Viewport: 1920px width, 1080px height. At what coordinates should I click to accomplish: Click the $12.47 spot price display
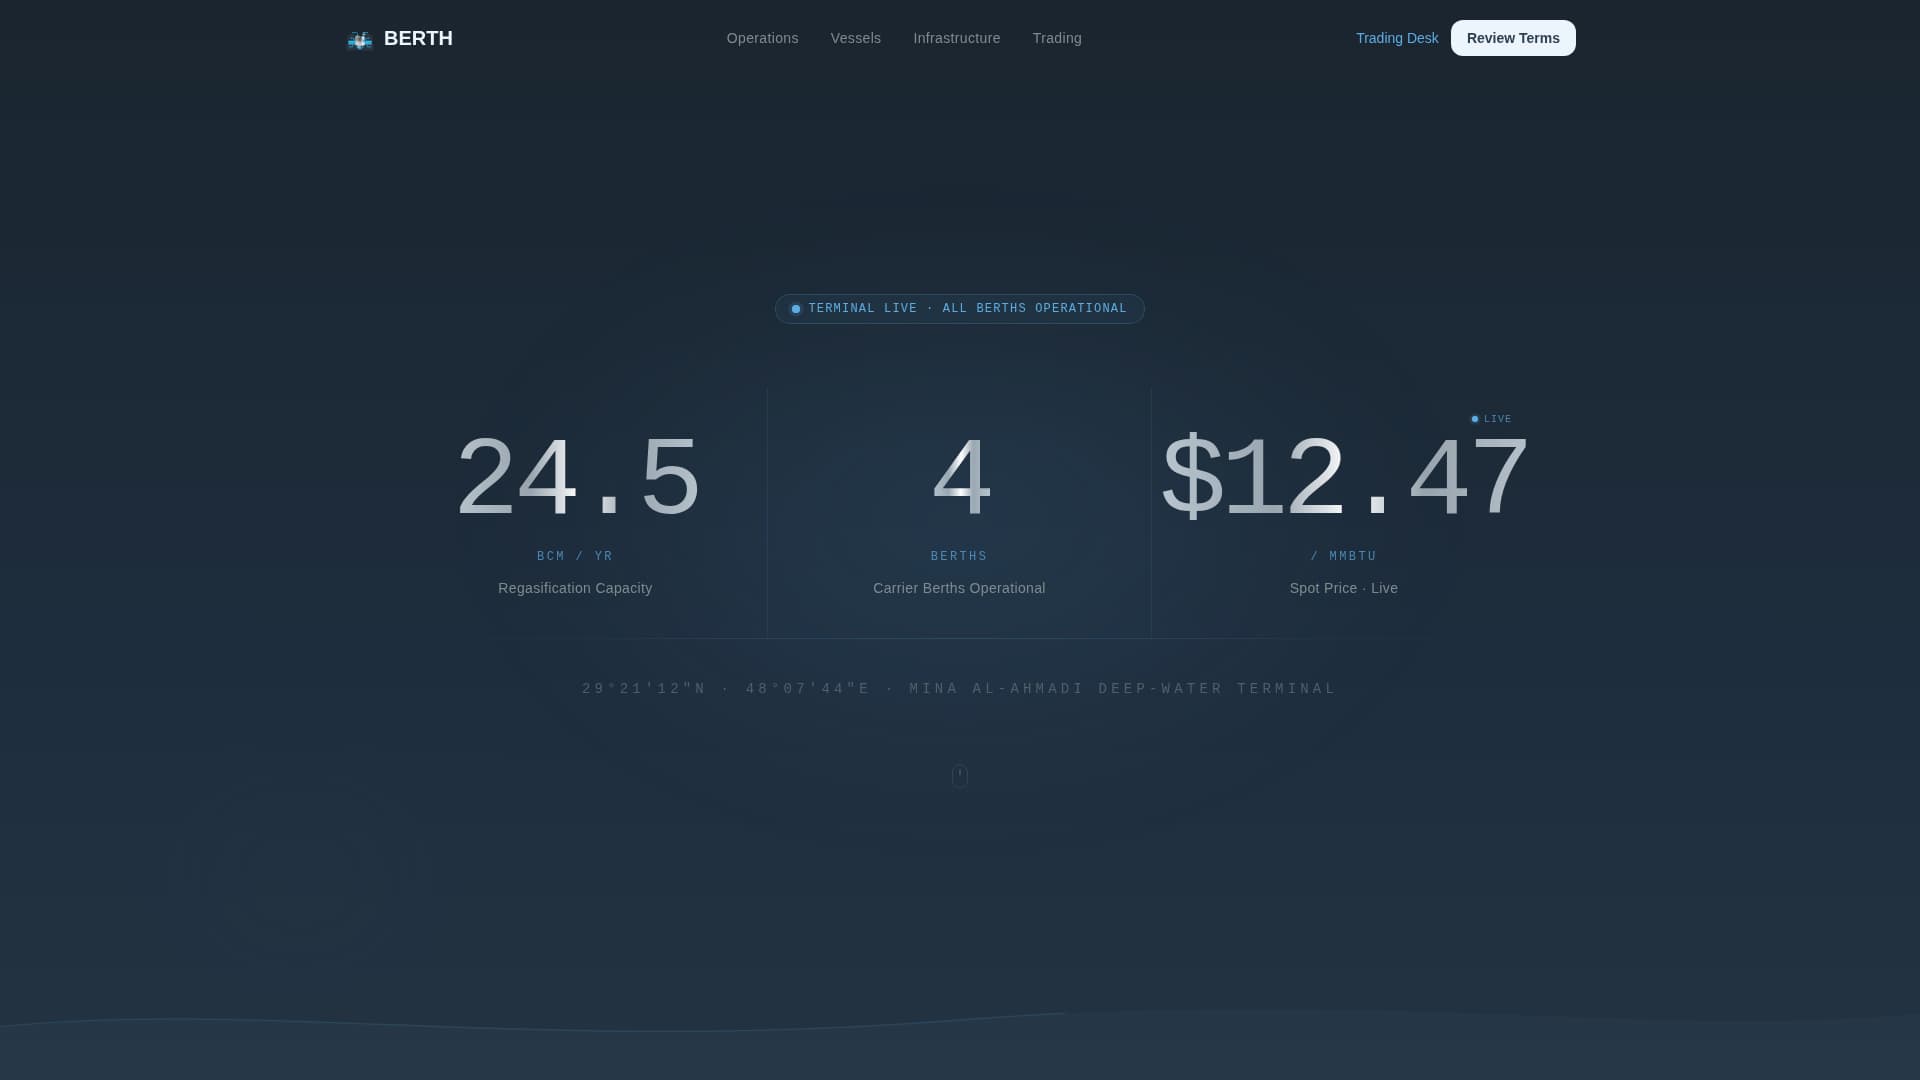(x=1344, y=478)
